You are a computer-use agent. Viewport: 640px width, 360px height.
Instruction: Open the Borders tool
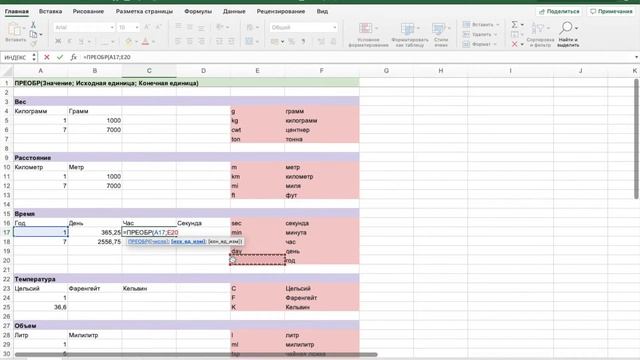105,42
